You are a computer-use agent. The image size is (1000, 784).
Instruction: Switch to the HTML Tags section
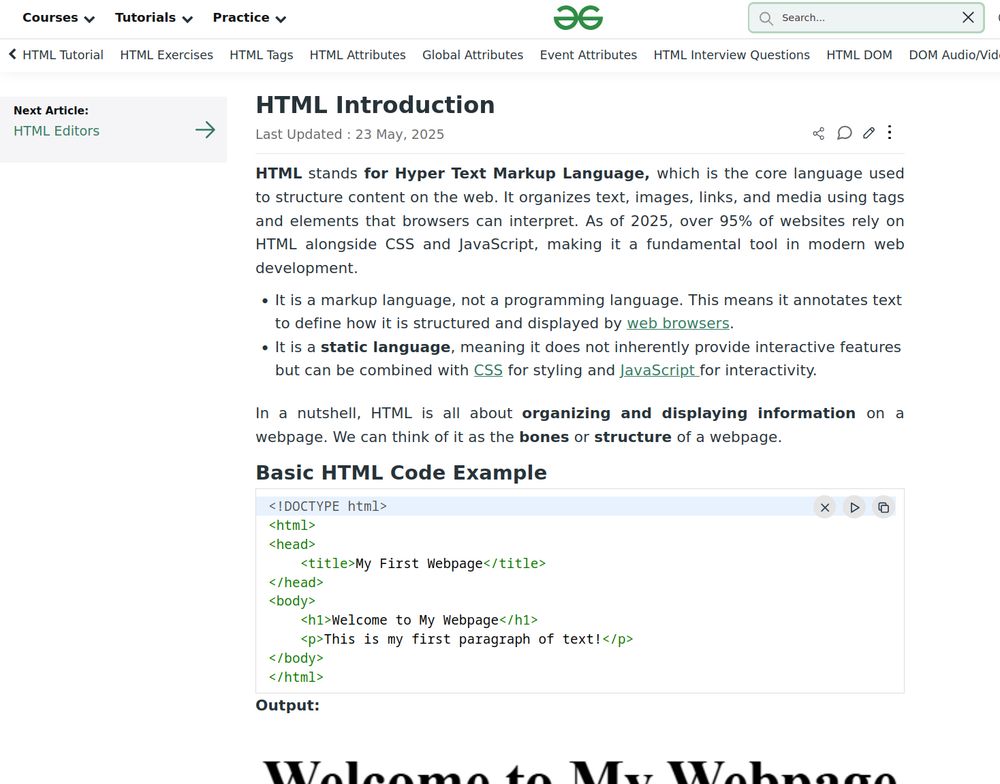point(261,55)
